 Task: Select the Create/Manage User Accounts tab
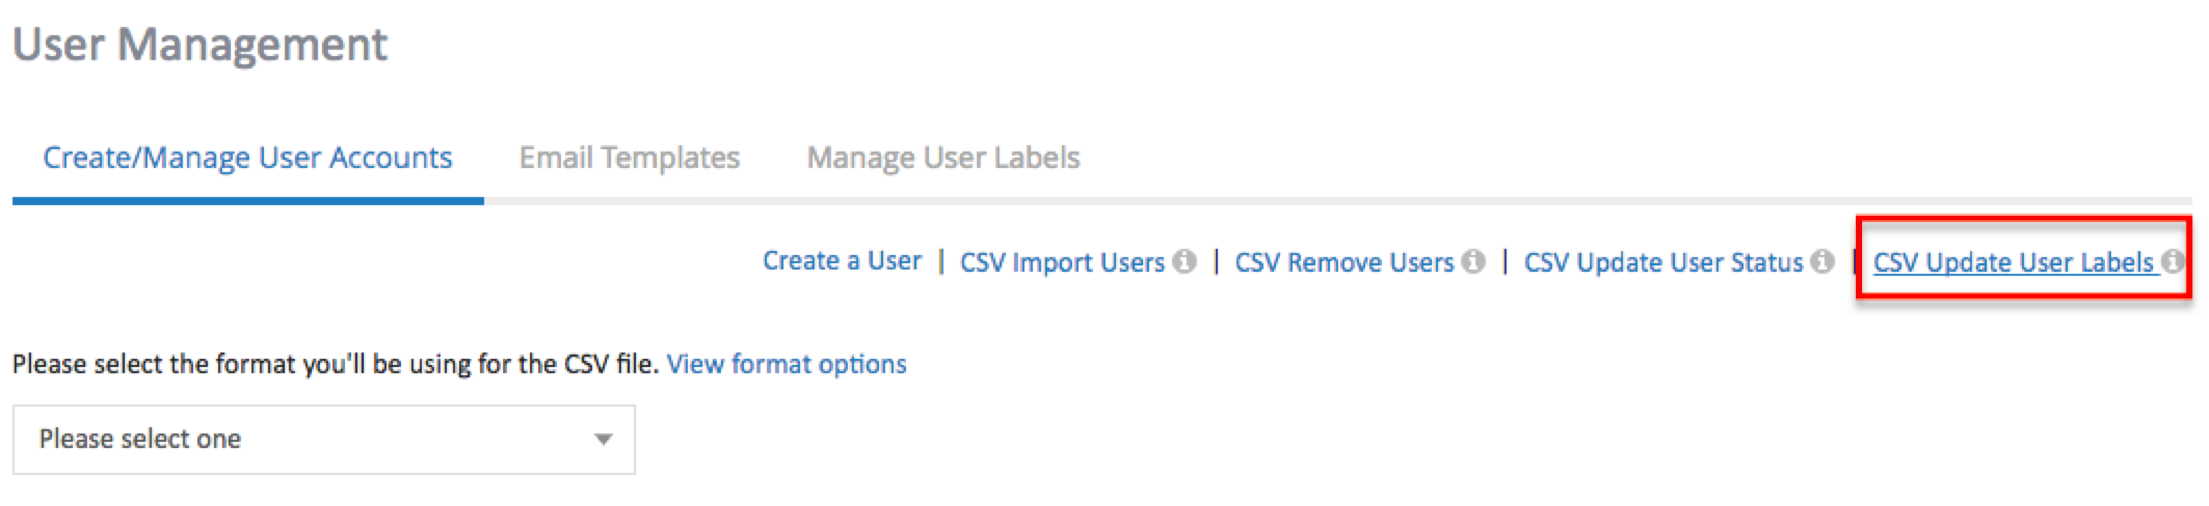[247, 158]
